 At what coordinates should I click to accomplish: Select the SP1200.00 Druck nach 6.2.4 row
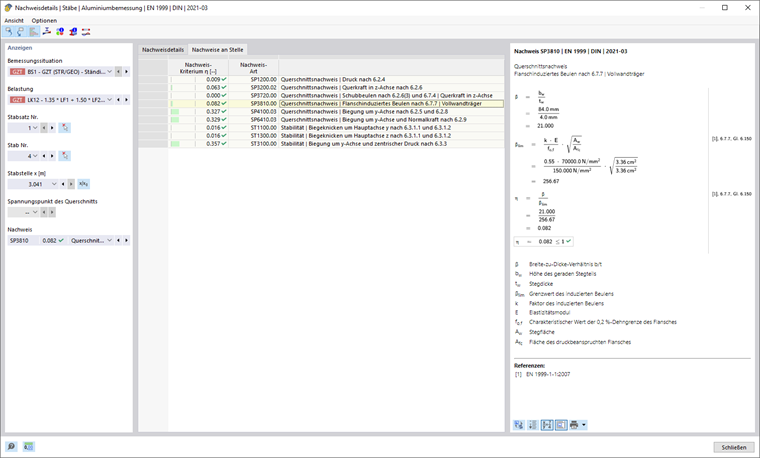(x=321, y=79)
